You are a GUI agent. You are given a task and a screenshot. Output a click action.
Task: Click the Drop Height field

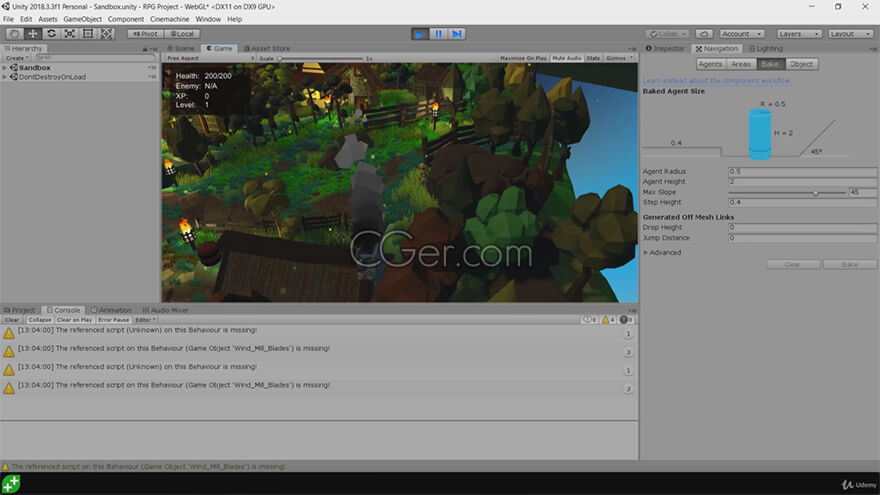coord(802,227)
